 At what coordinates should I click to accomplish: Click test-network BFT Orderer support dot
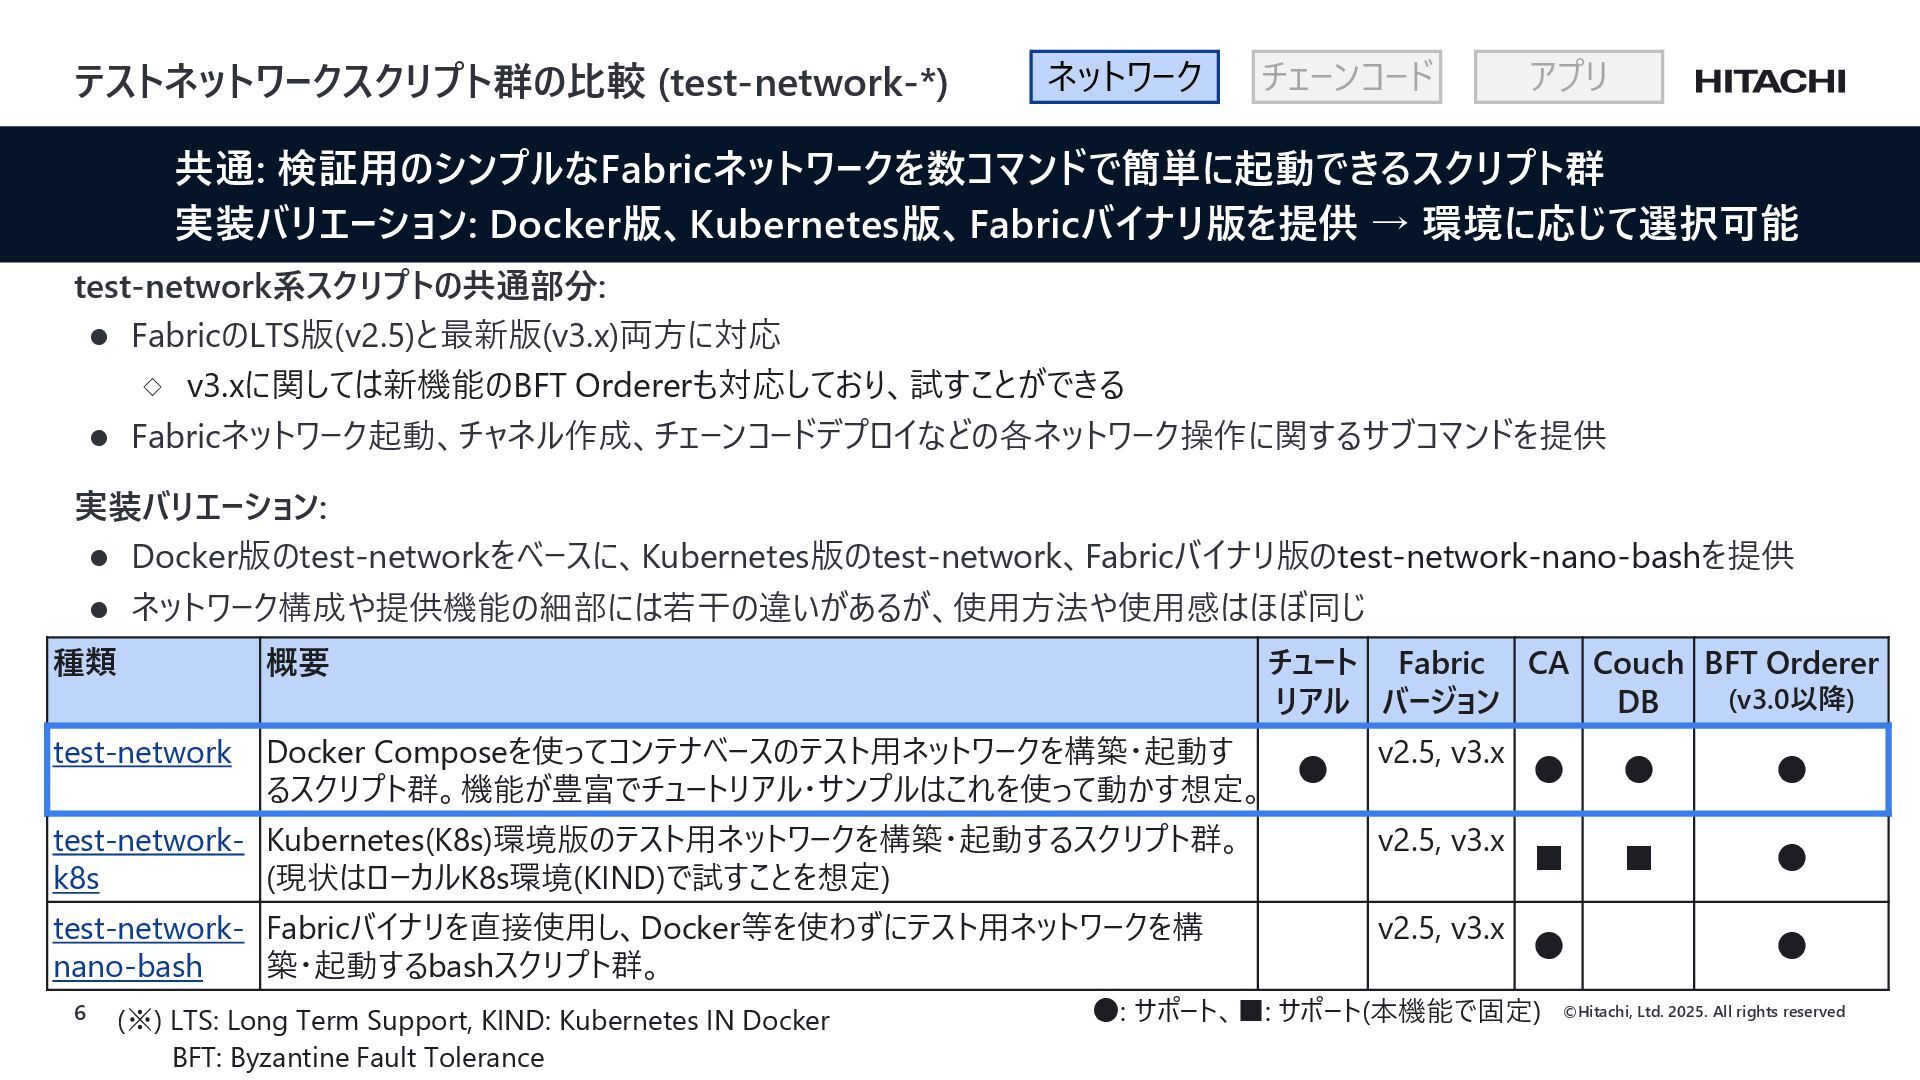1791,769
